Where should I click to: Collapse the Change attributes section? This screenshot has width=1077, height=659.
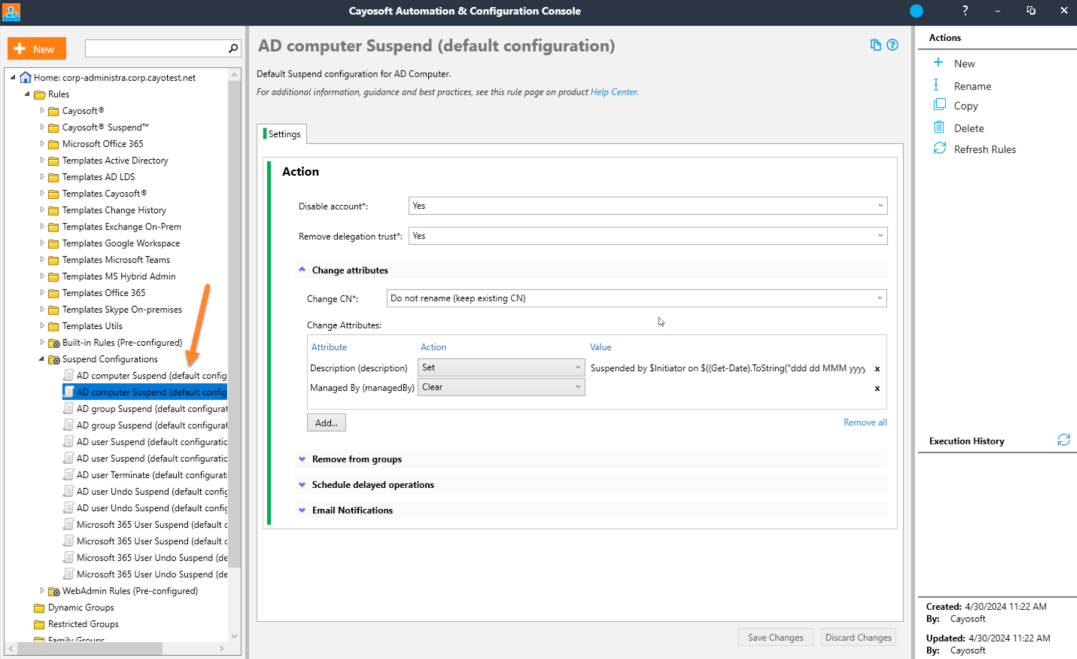point(302,270)
